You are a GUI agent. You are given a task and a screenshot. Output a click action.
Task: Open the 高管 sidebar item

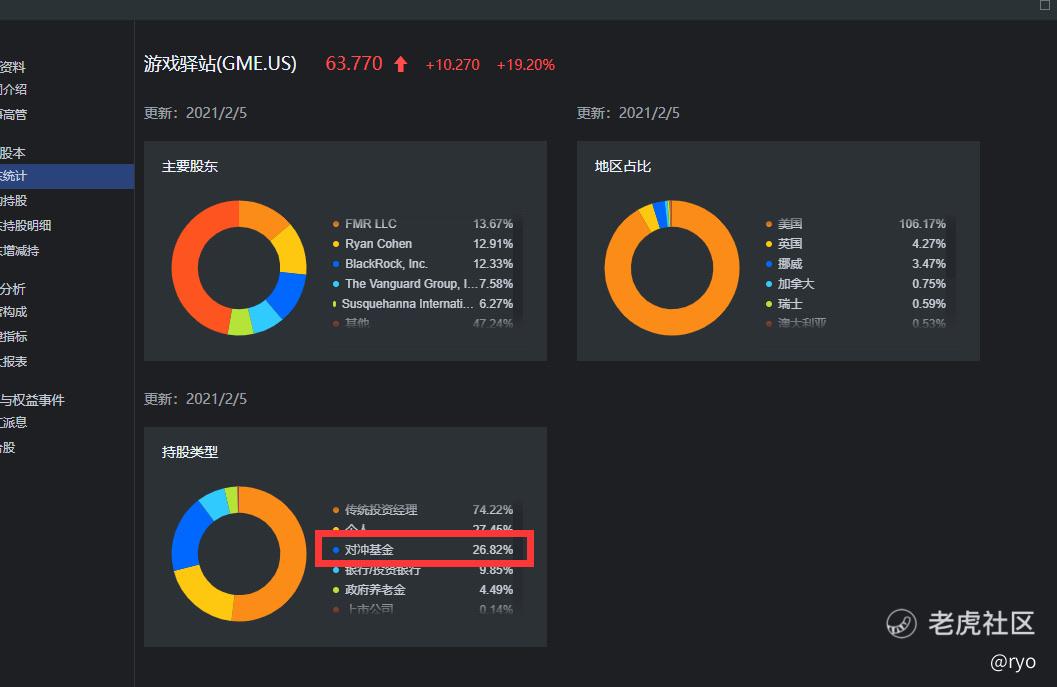pos(13,115)
